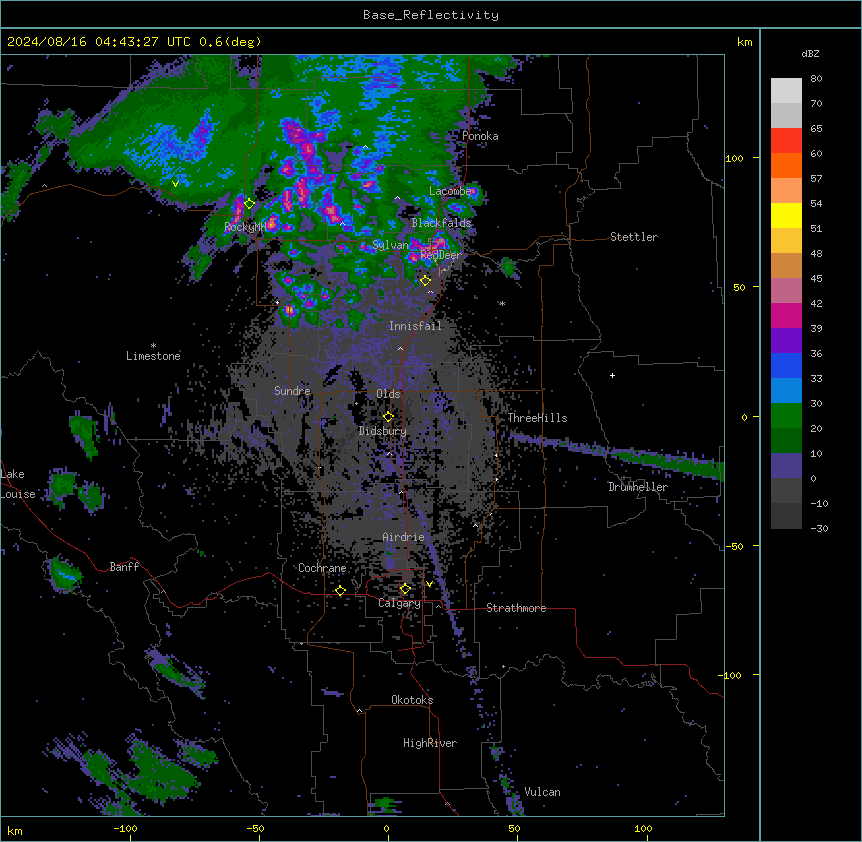Click the yellow diamond marker south of RedDeer

coord(425,281)
